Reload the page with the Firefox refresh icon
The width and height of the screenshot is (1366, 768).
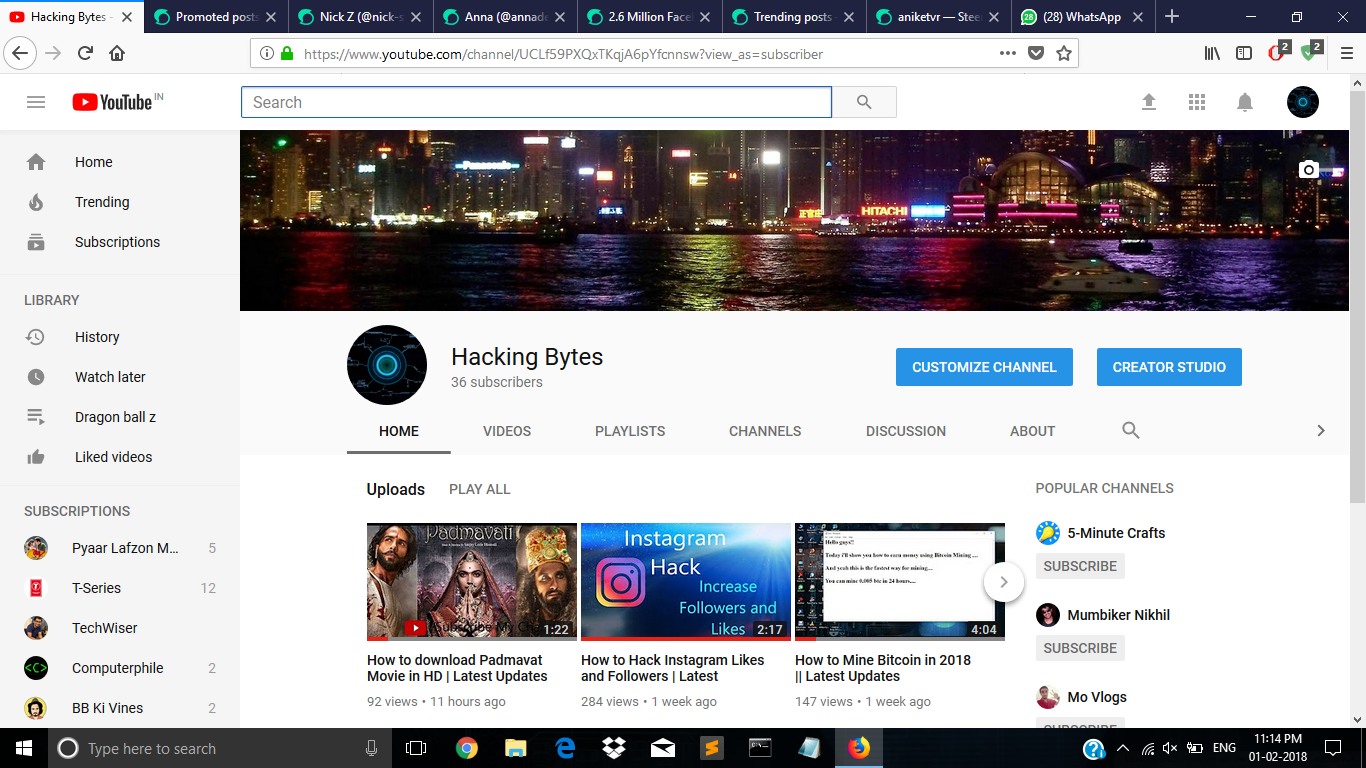point(85,53)
